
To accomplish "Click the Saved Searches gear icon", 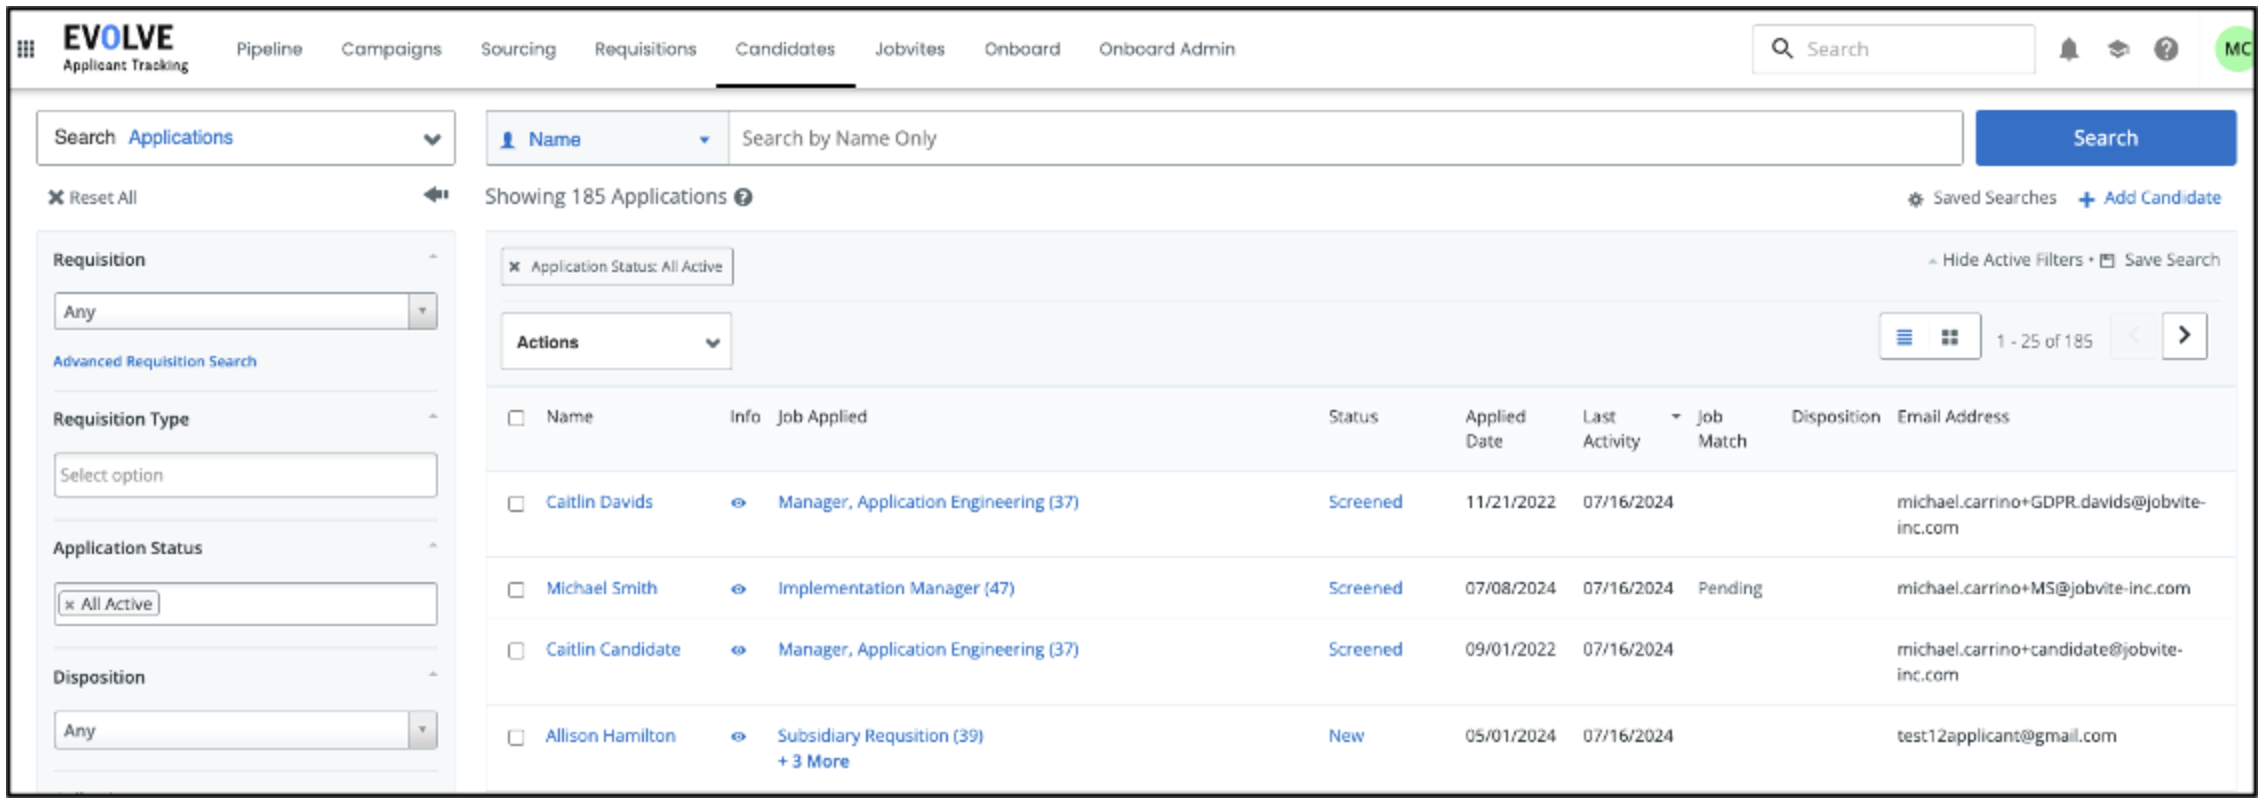I will tap(1916, 199).
